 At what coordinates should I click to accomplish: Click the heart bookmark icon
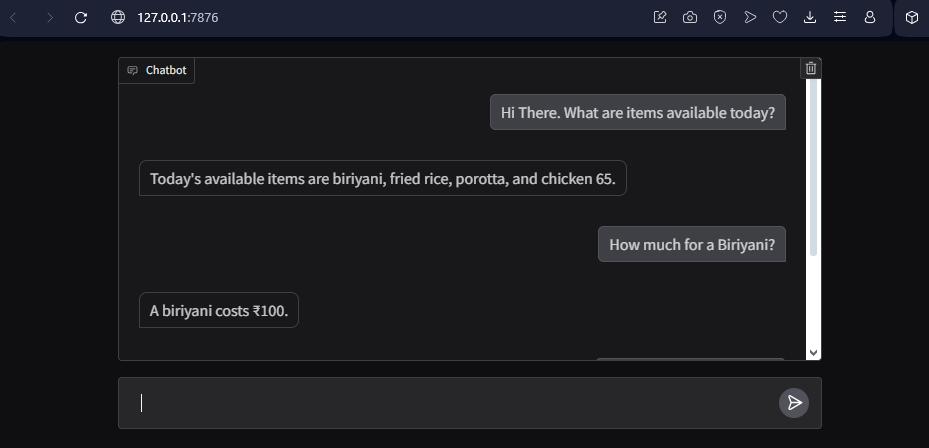(x=780, y=18)
